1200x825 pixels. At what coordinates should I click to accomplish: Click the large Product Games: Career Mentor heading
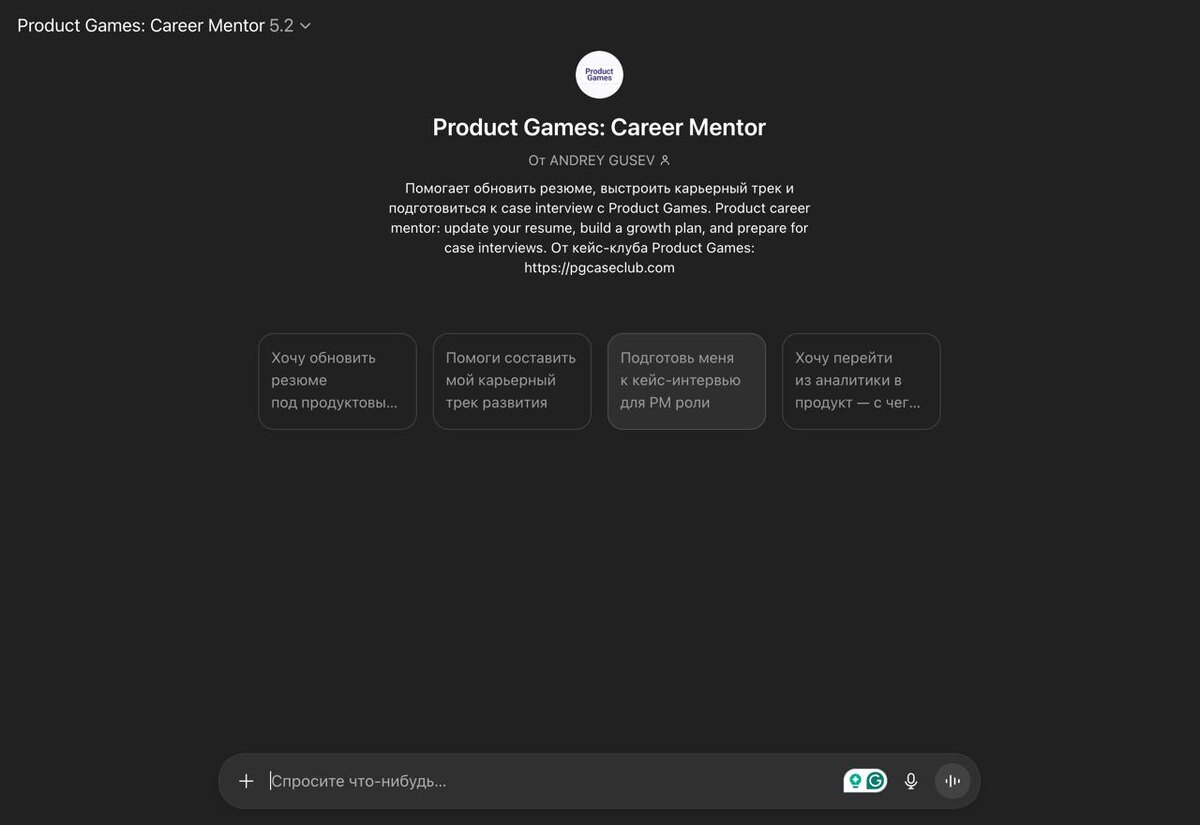tap(599, 127)
